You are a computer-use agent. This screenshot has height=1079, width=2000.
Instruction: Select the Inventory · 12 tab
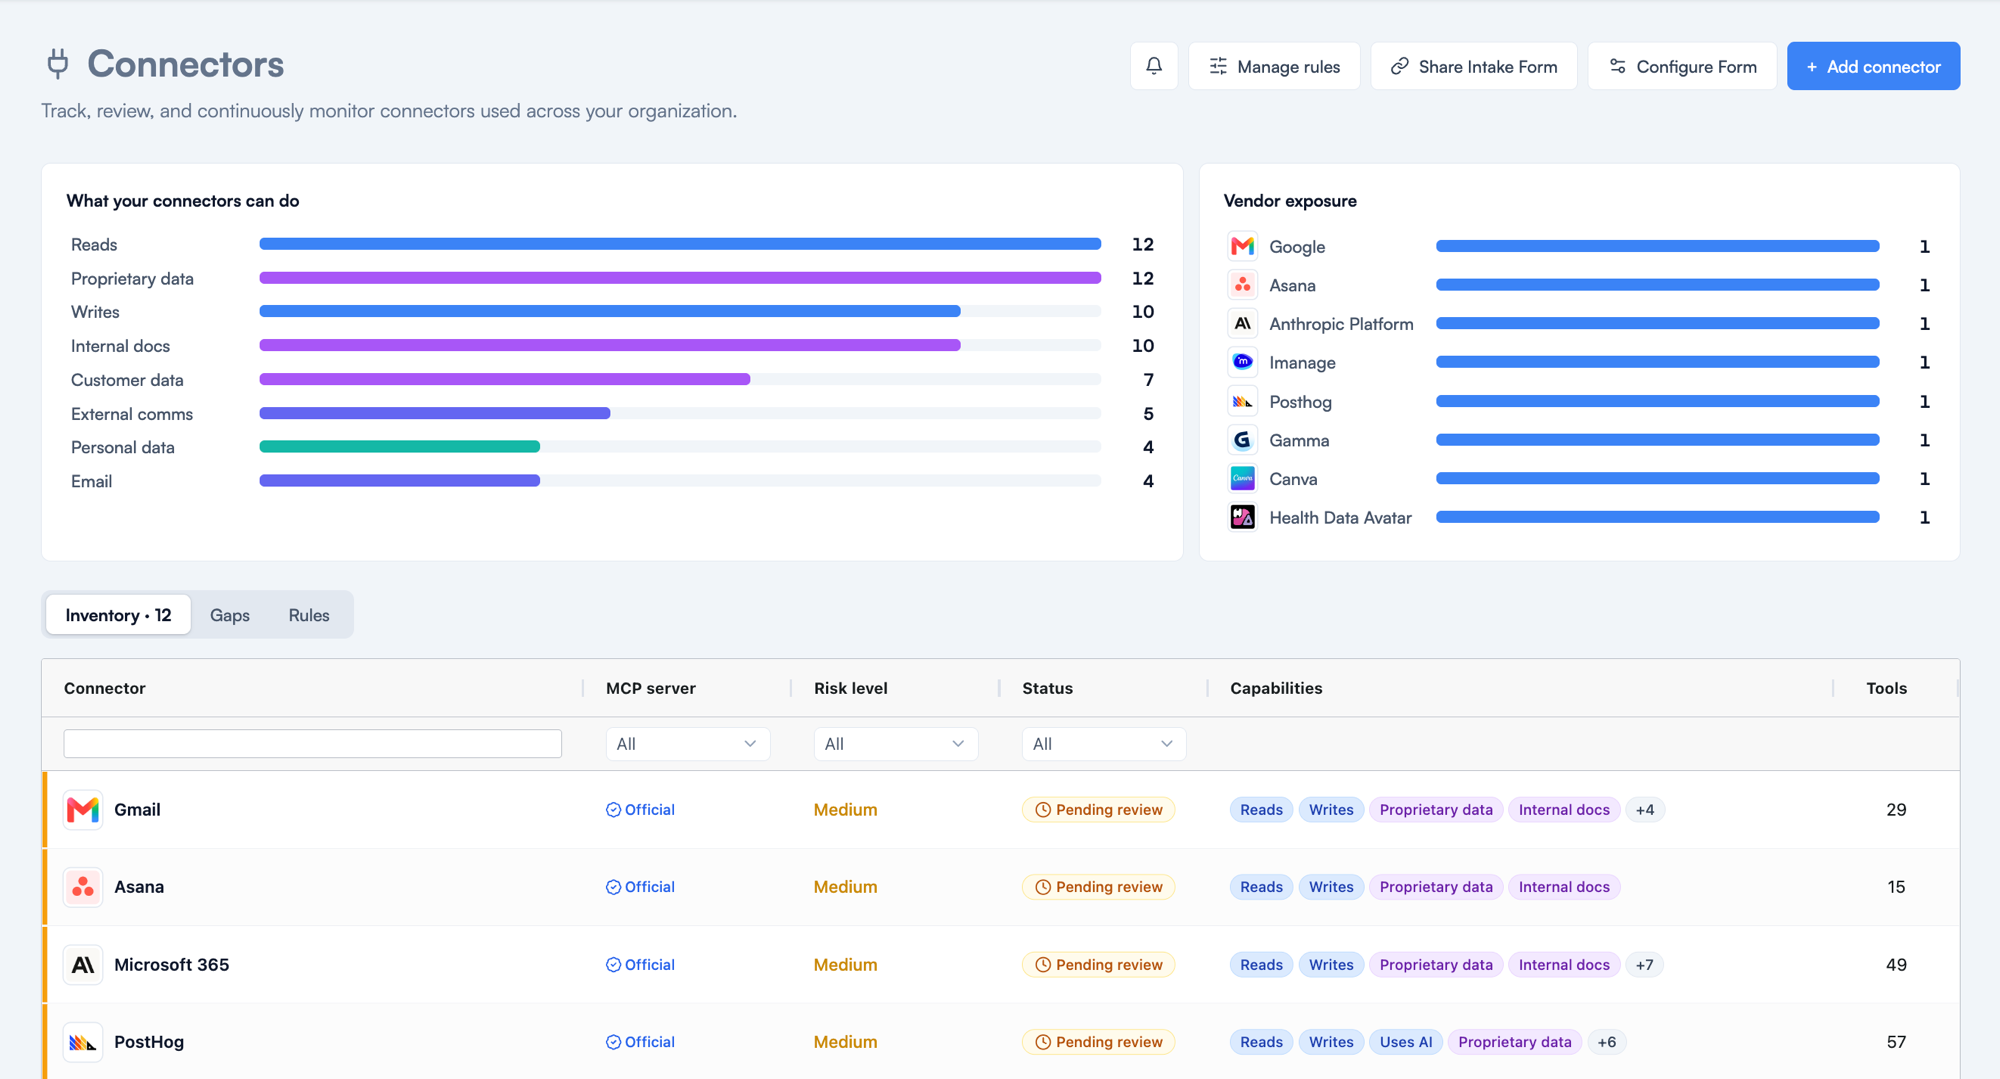coord(118,615)
